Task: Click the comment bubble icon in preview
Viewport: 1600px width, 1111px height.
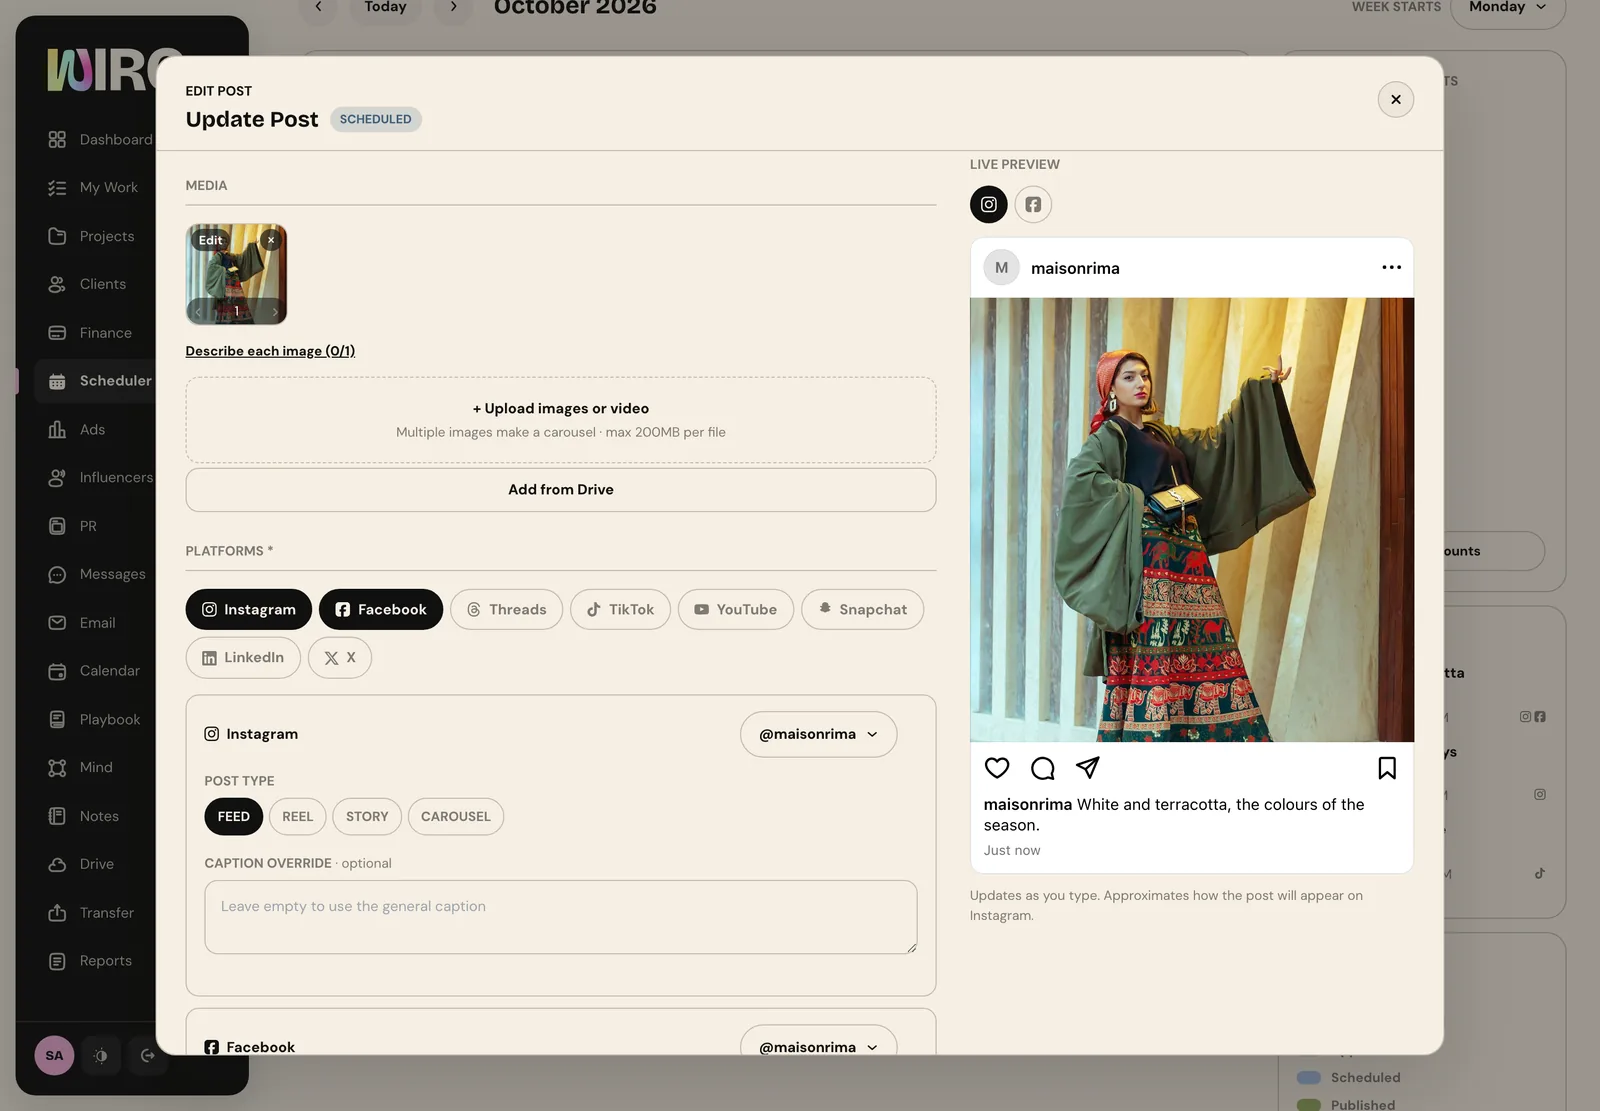Action: [x=1042, y=768]
